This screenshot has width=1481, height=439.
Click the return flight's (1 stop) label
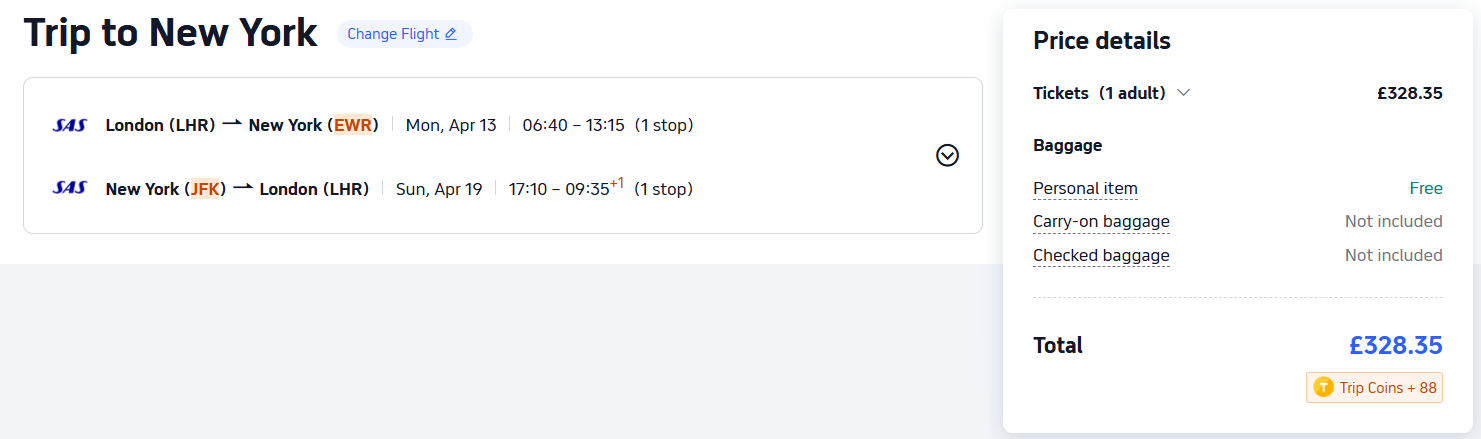(664, 189)
